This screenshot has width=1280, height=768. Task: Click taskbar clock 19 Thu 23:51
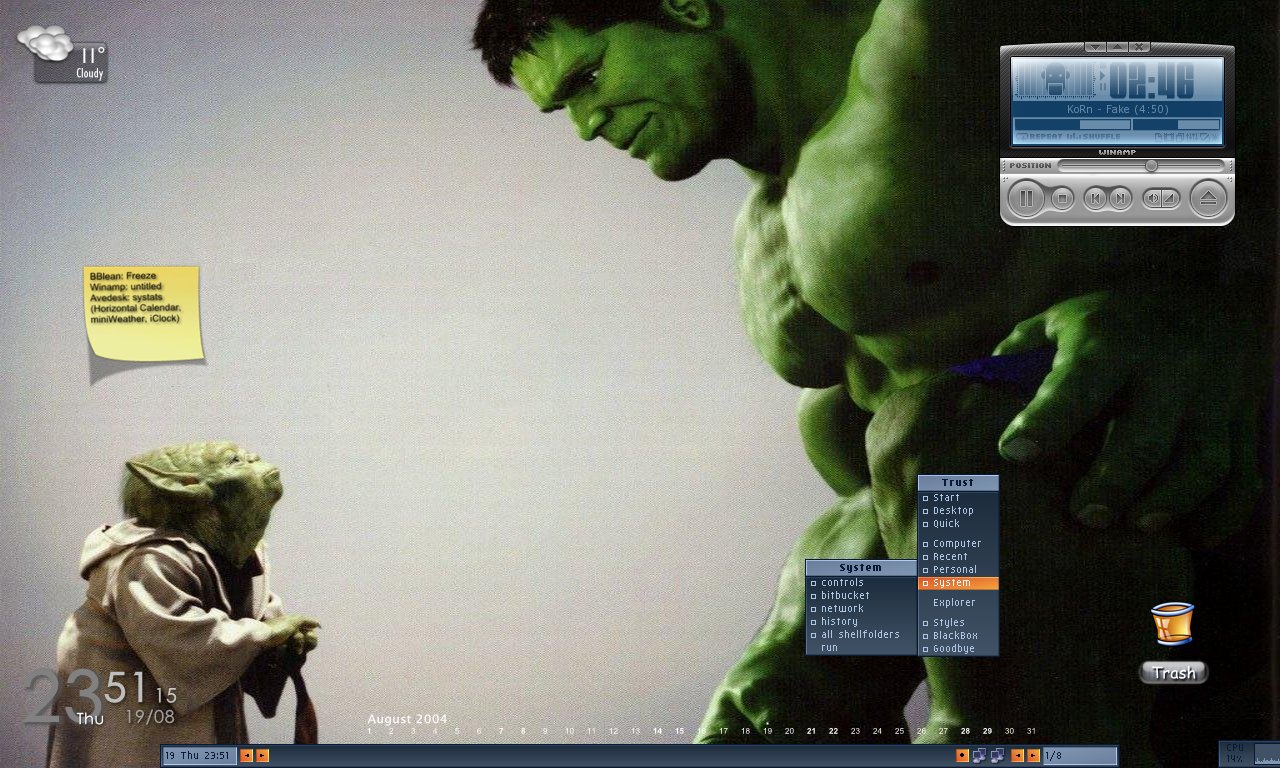(x=198, y=756)
